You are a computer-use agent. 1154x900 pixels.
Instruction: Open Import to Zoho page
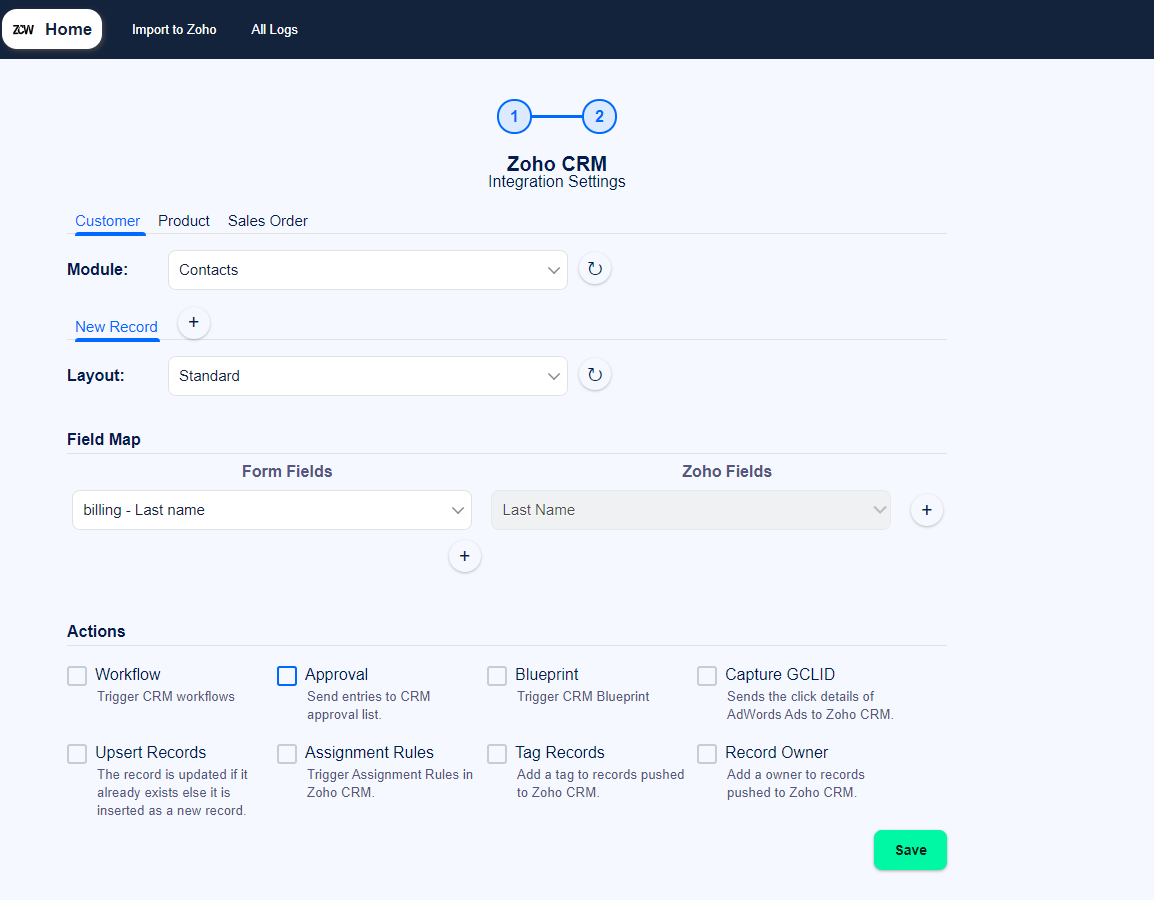[174, 29]
